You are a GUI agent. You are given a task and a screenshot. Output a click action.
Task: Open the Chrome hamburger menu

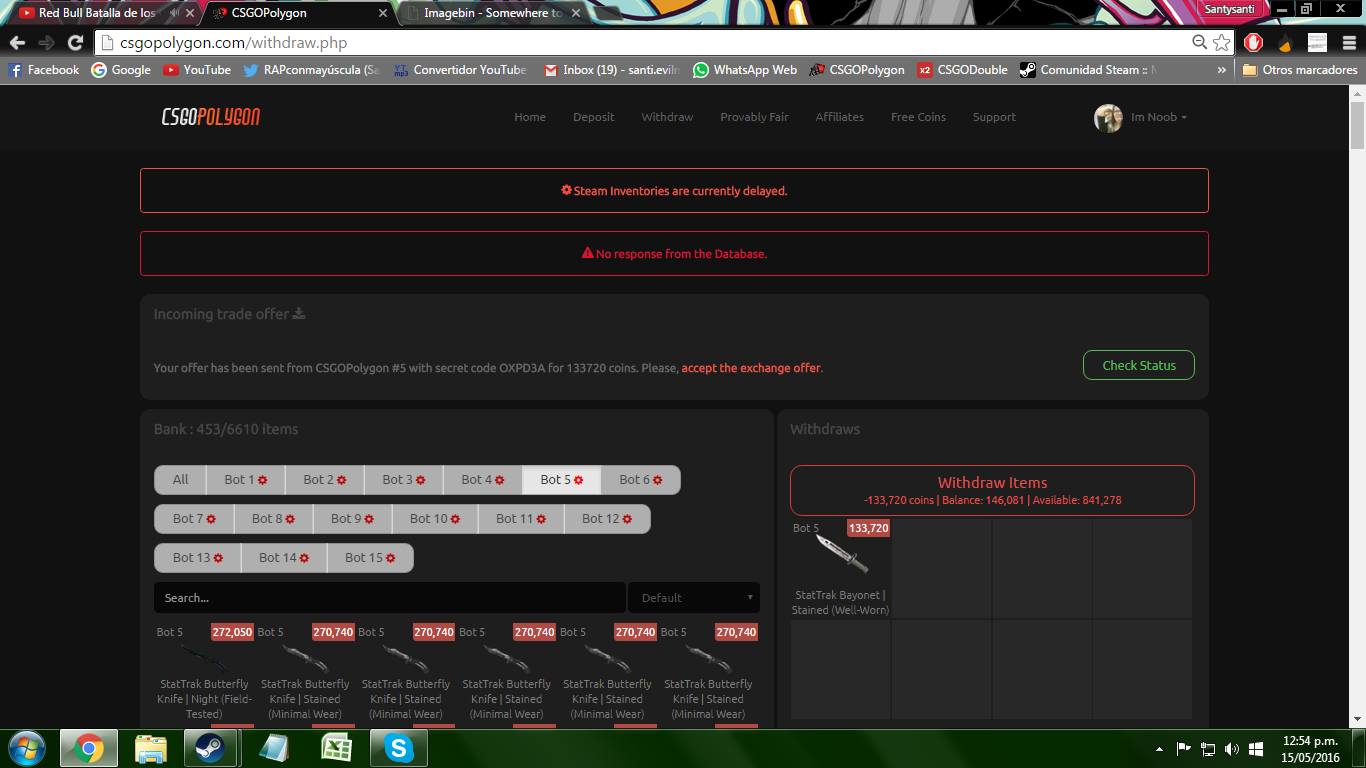1349,43
